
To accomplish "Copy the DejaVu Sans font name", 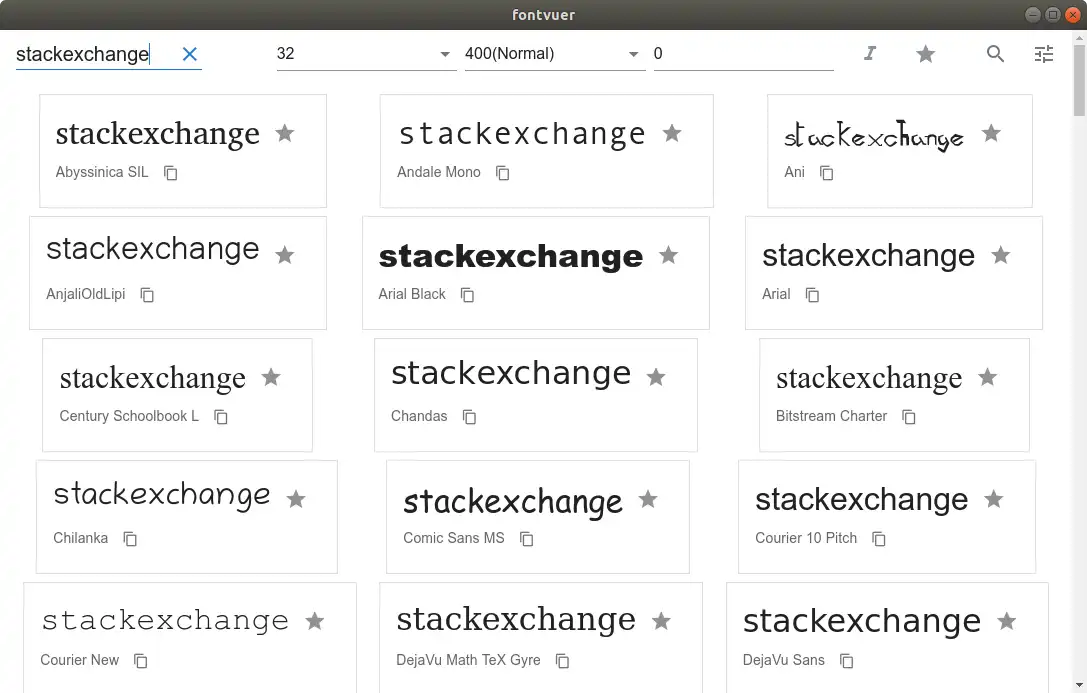I will pyautogui.click(x=846, y=660).
